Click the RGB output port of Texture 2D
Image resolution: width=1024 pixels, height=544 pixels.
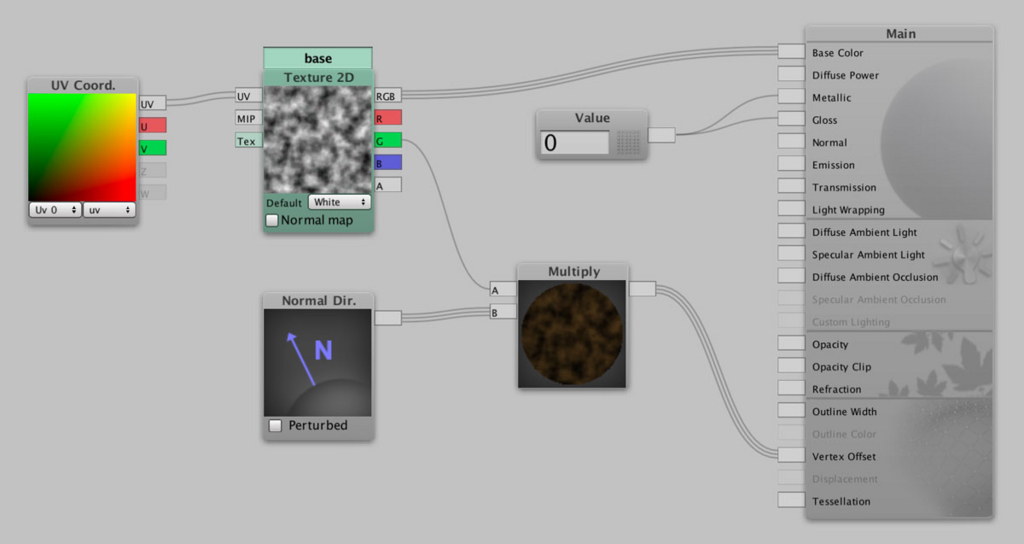coord(388,95)
